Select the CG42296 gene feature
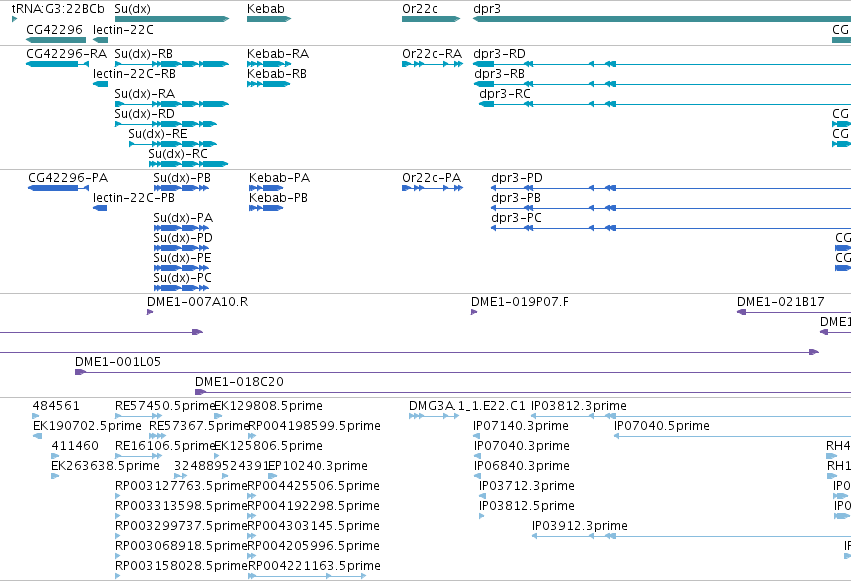The width and height of the screenshot is (851, 581). pyautogui.click(x=56, y=40)
